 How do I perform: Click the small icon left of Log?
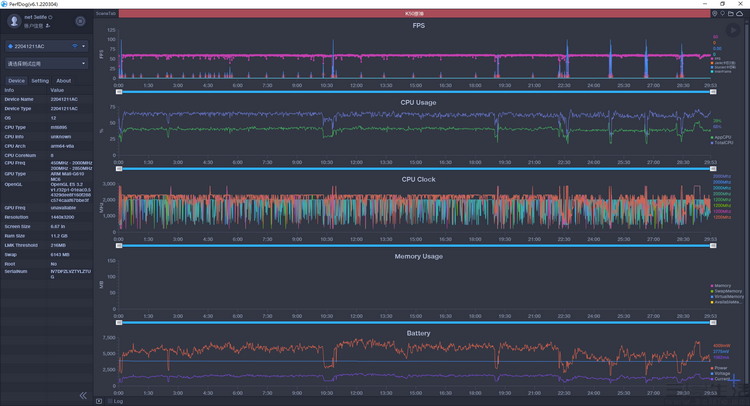pyautogui.click(x=99, y=401)
